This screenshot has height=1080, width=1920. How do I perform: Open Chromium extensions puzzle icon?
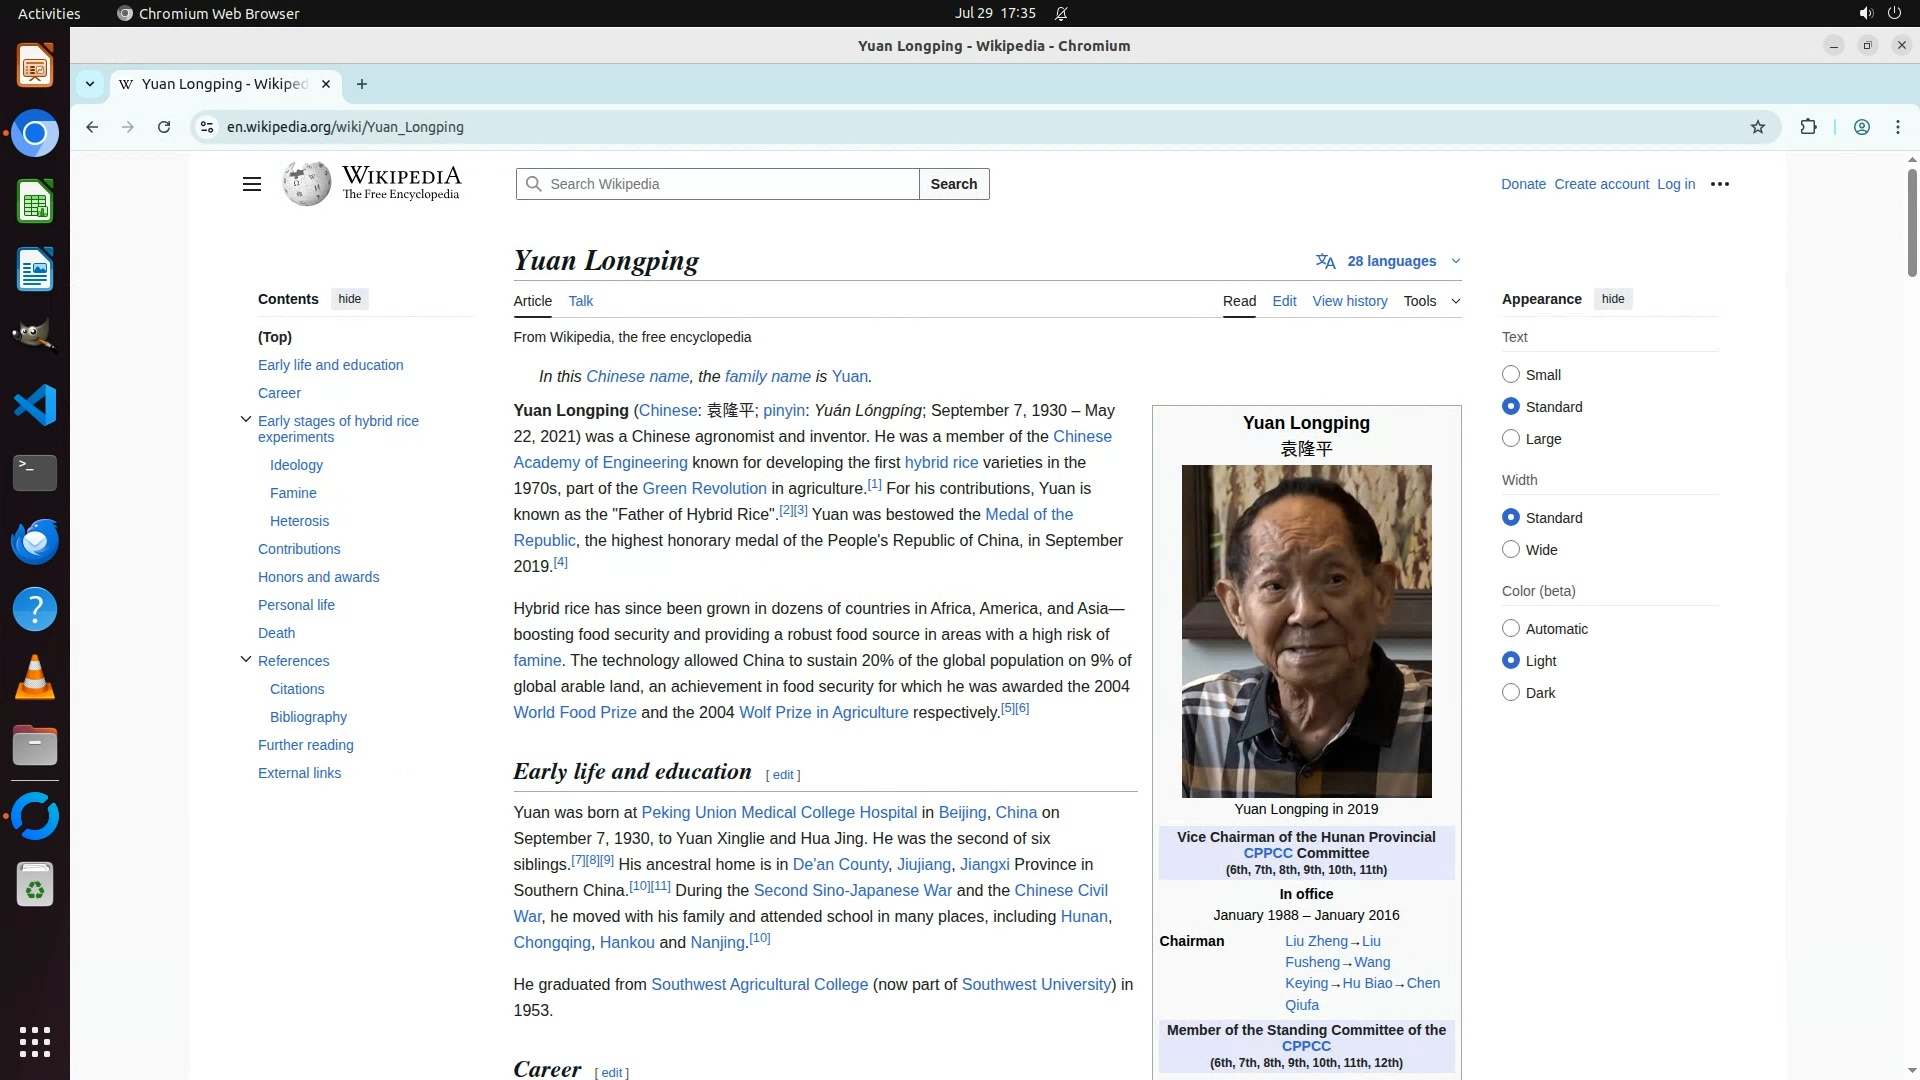pos(1808,127)
